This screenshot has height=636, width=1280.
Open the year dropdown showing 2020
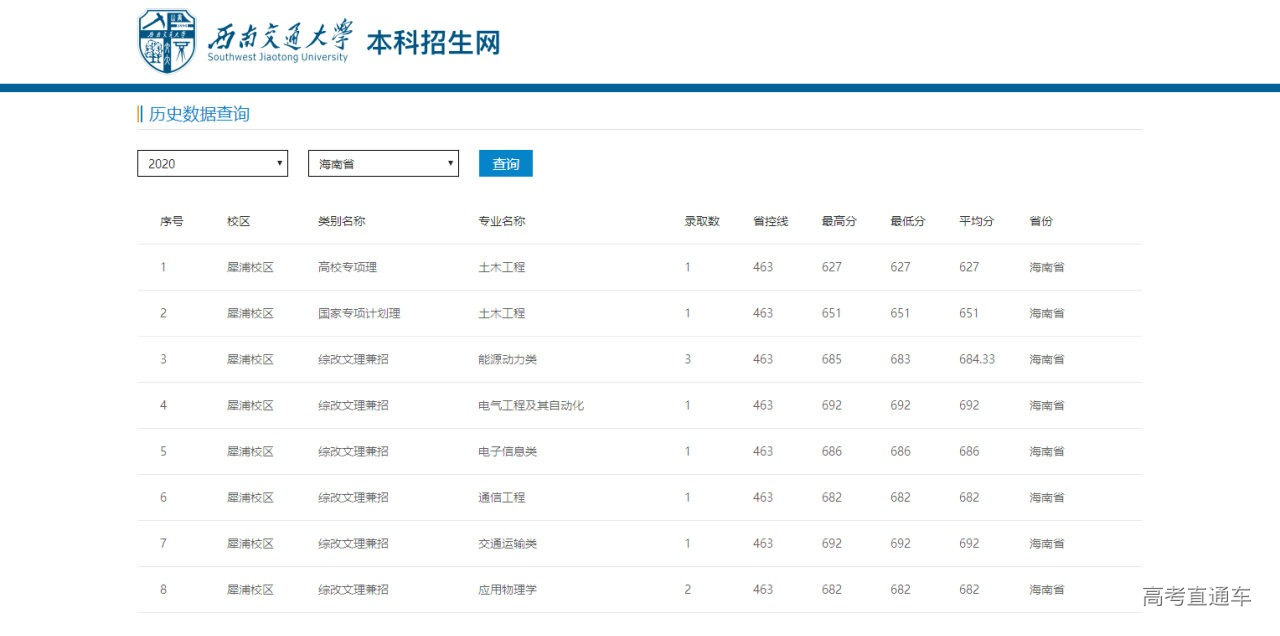[x=211, y=163]
